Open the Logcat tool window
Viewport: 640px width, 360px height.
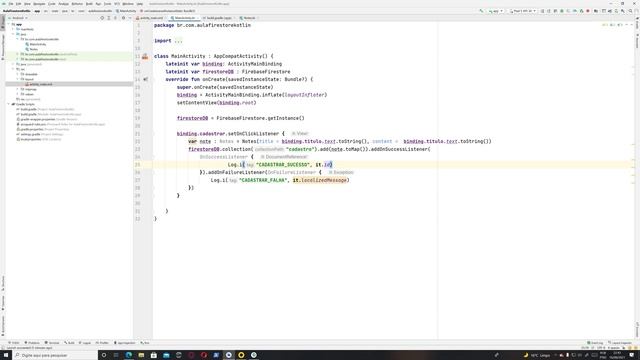[85, 343]
